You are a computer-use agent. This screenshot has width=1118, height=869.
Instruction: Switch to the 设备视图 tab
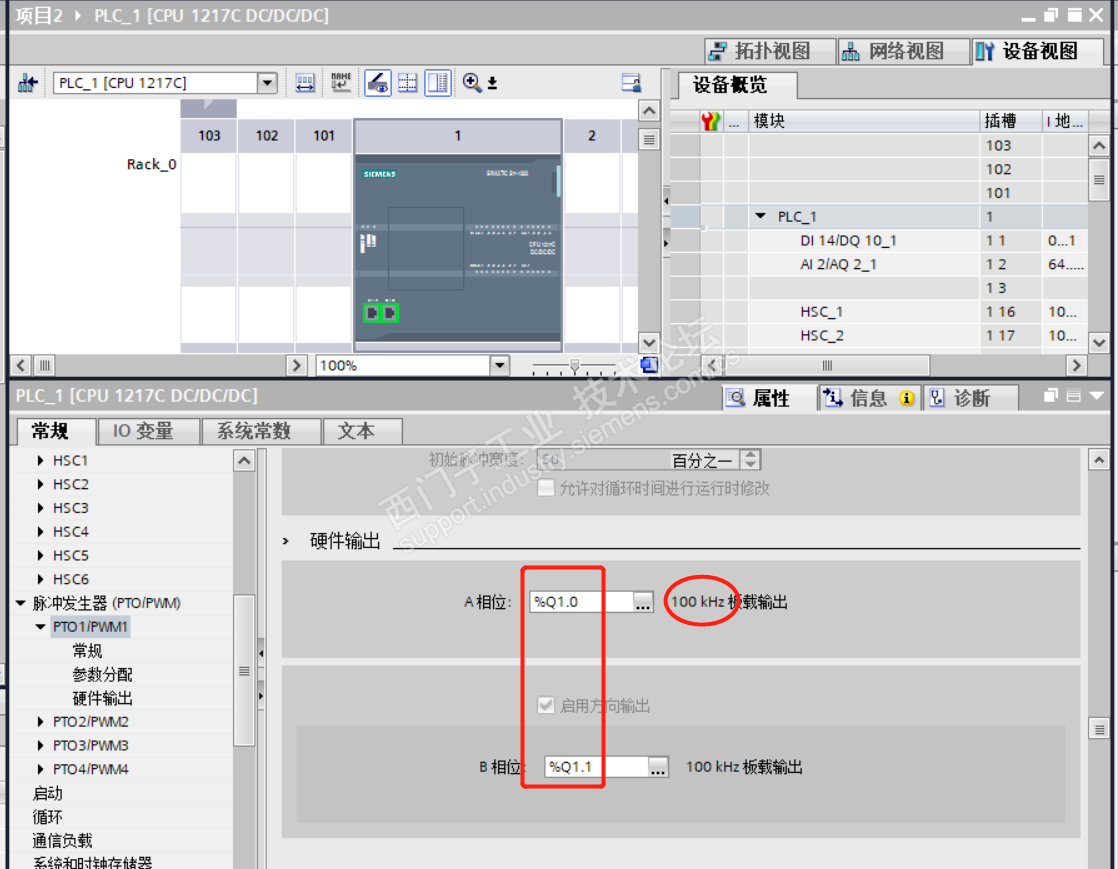tap(1037, 51)
